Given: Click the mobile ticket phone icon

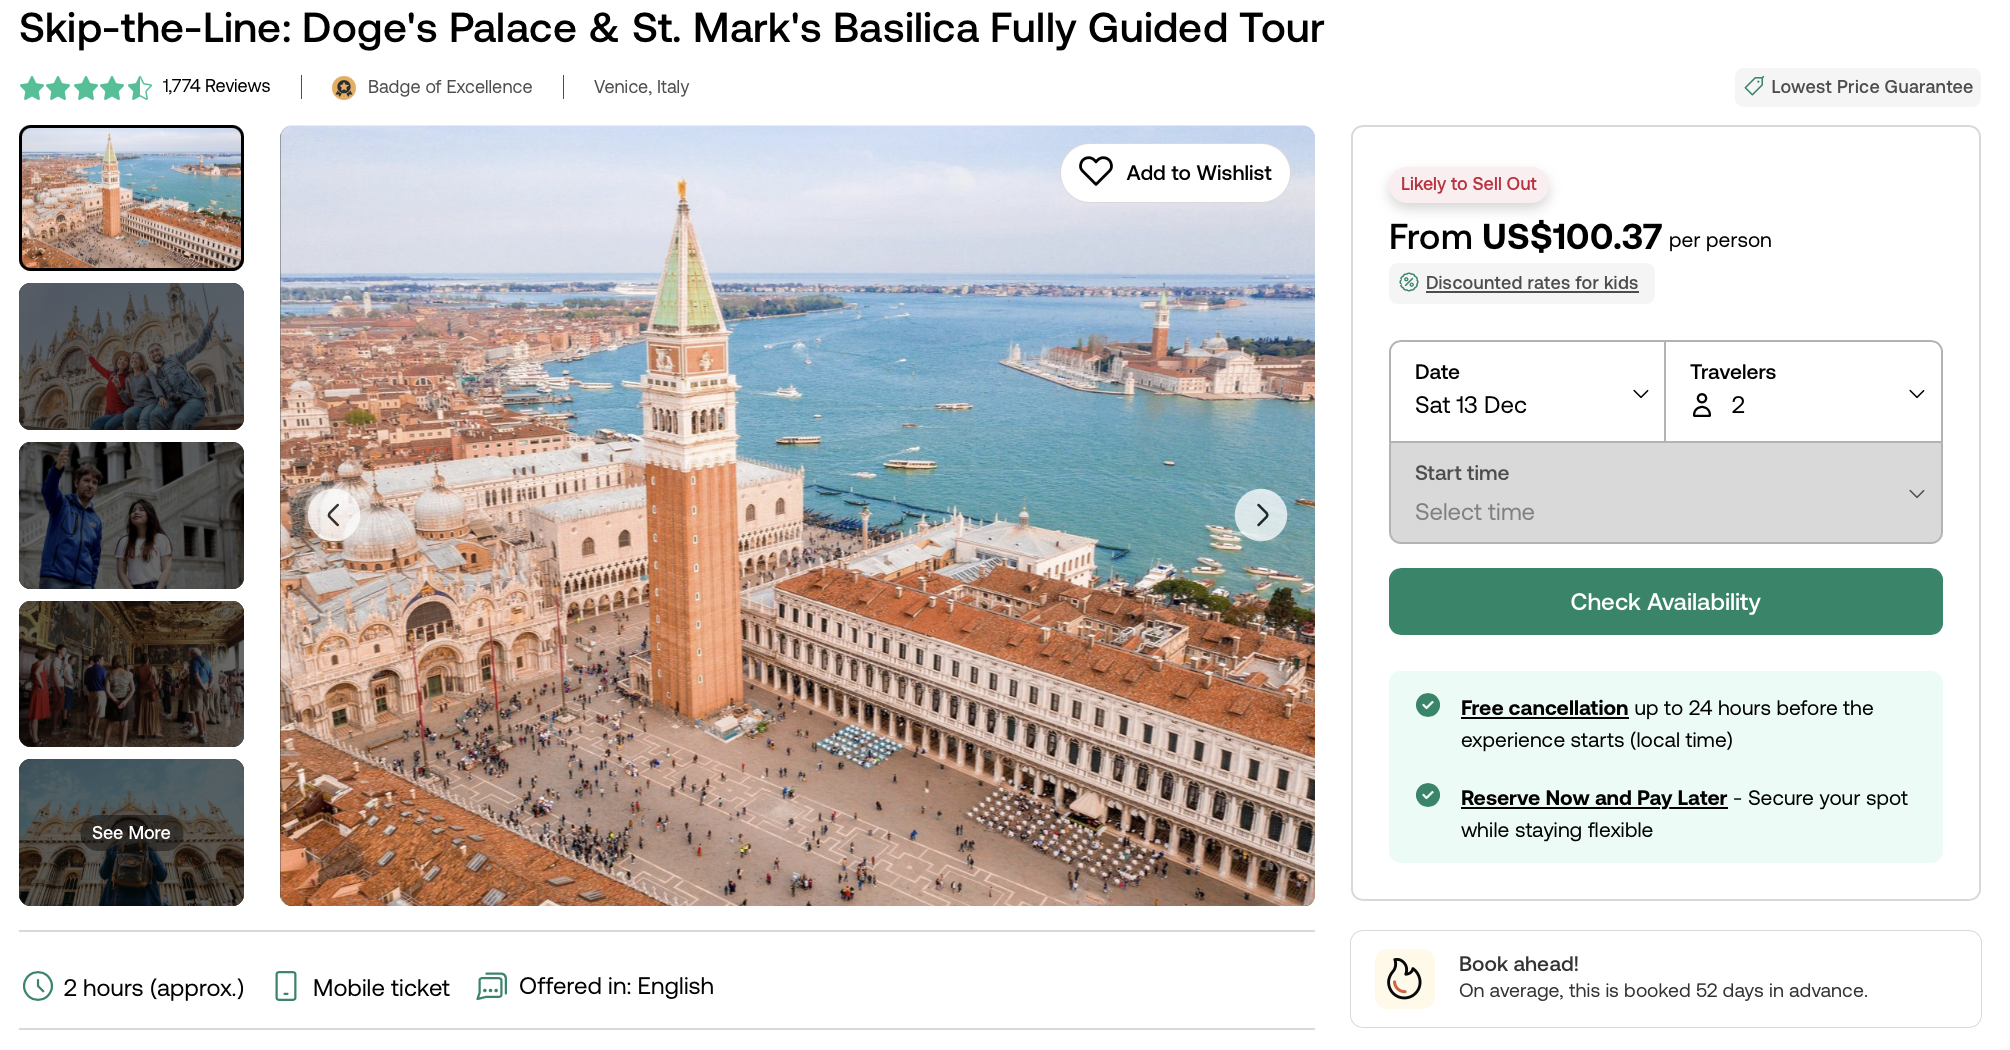Looking at the screenshot, I should (286, 987).
